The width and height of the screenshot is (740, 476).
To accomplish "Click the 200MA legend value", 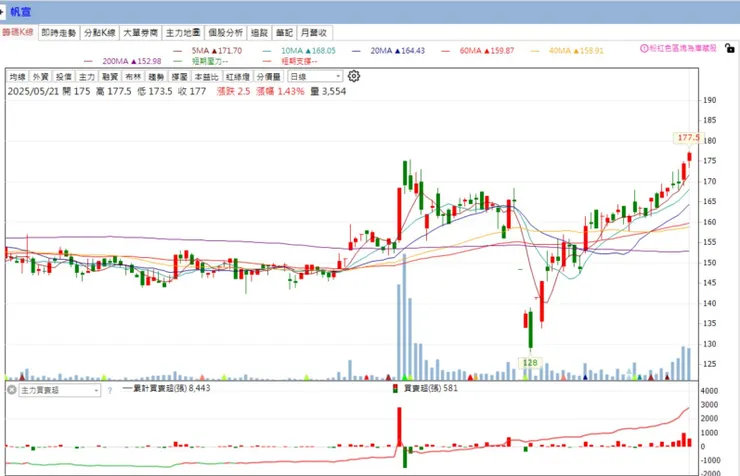I will [146, 61].
